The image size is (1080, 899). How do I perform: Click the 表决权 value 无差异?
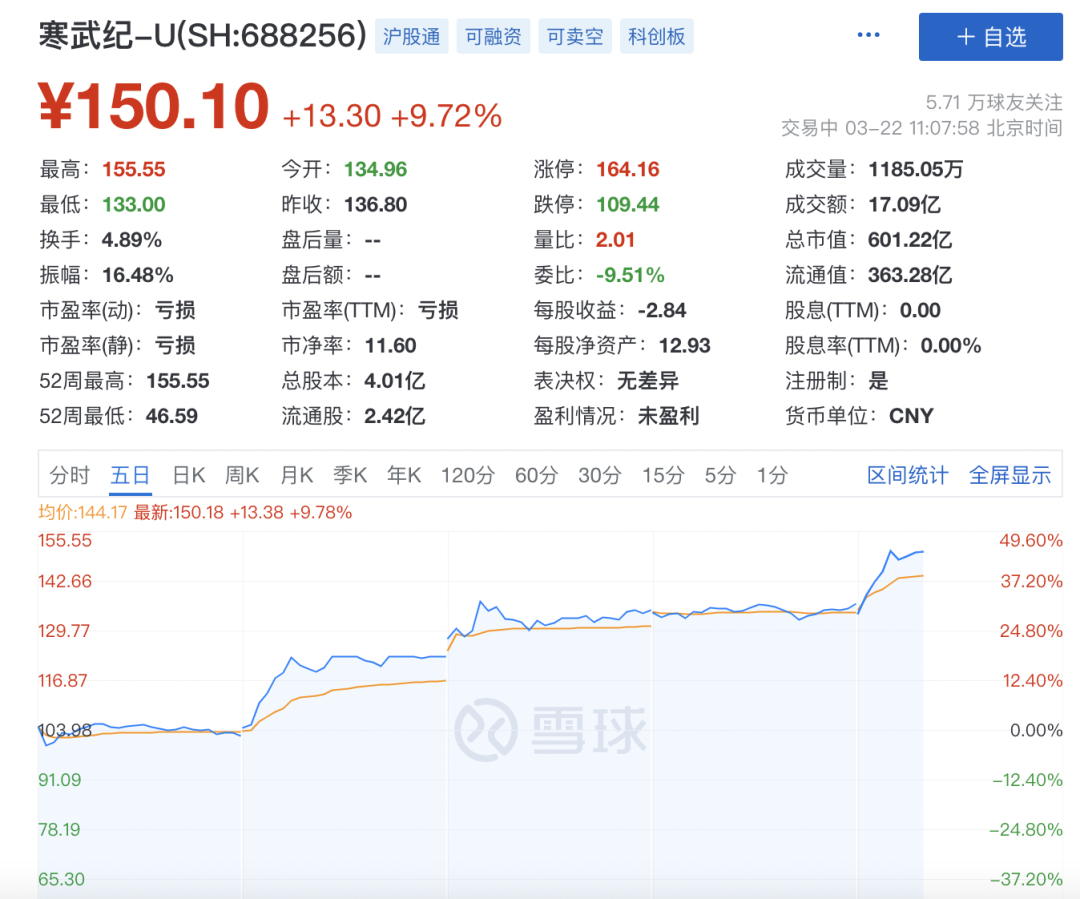(x=647, y=381)
